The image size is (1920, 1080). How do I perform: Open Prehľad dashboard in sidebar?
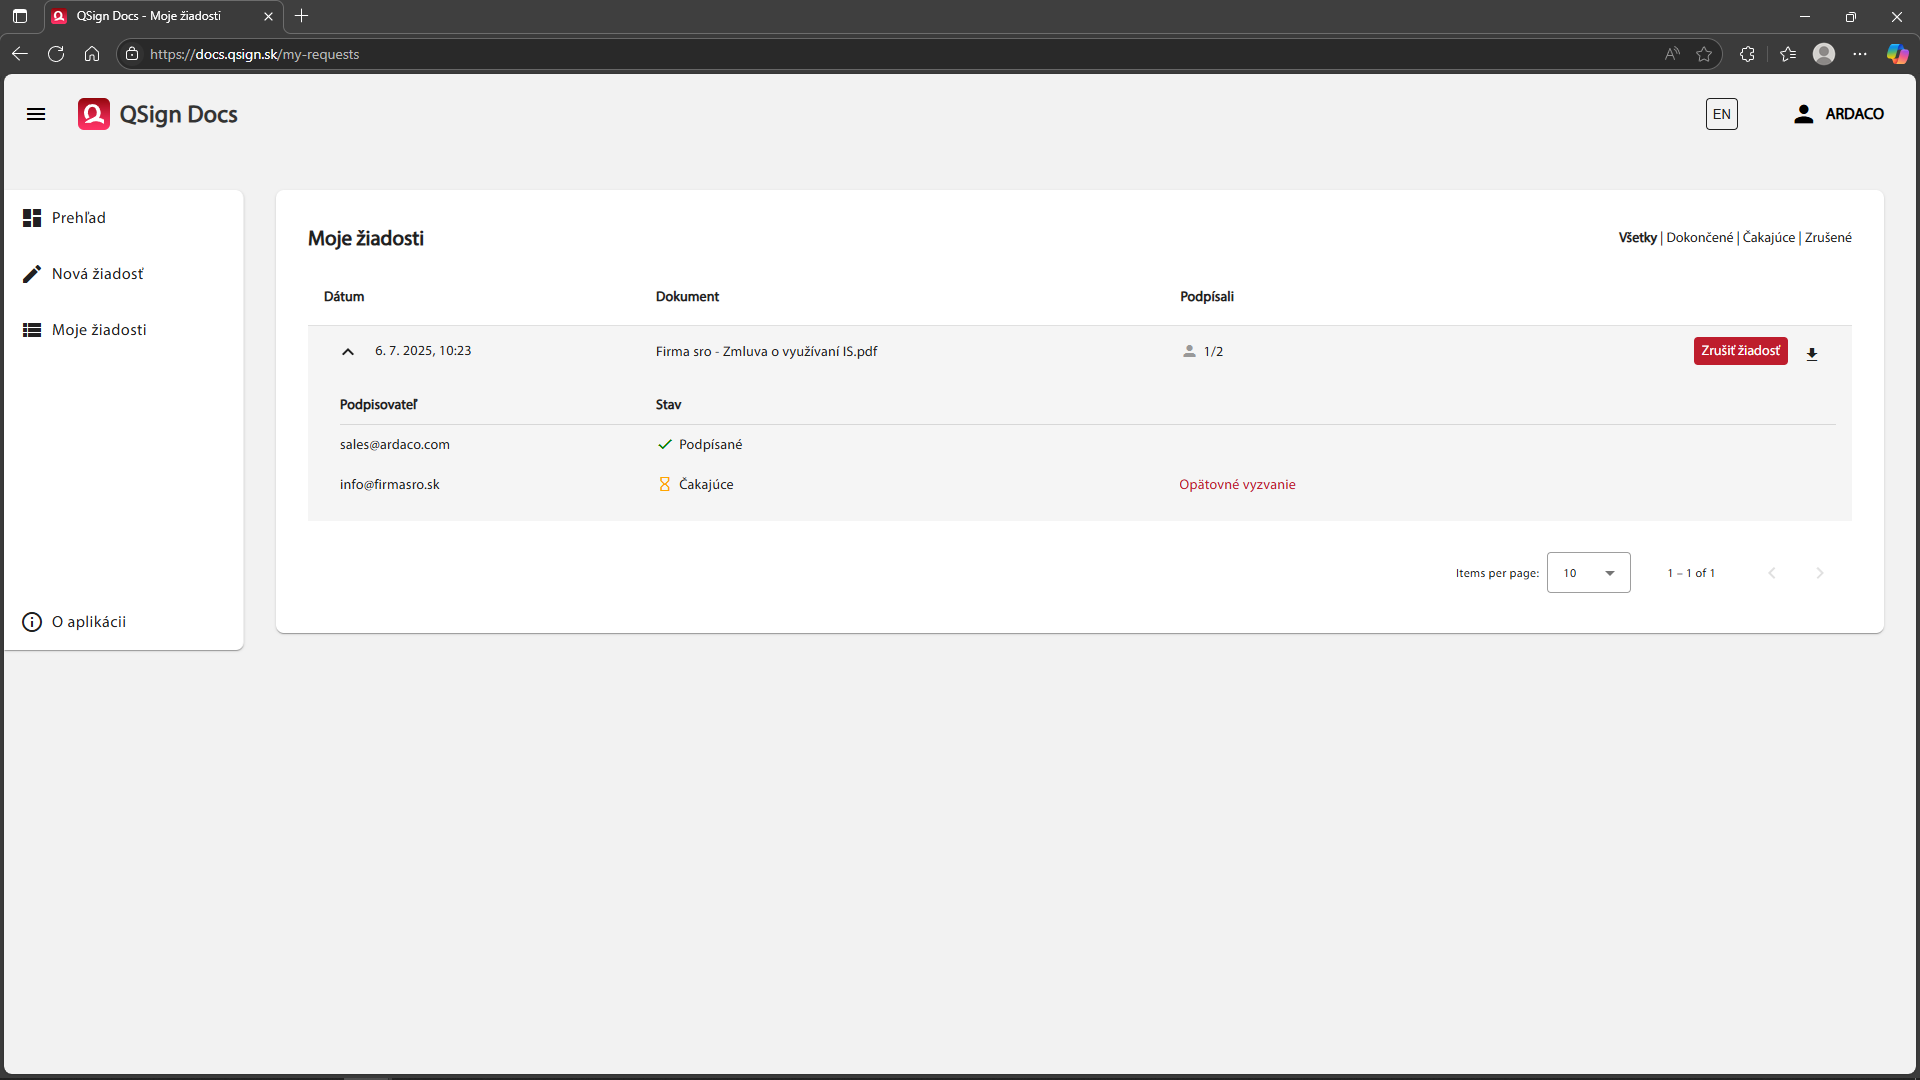point(78,218)
